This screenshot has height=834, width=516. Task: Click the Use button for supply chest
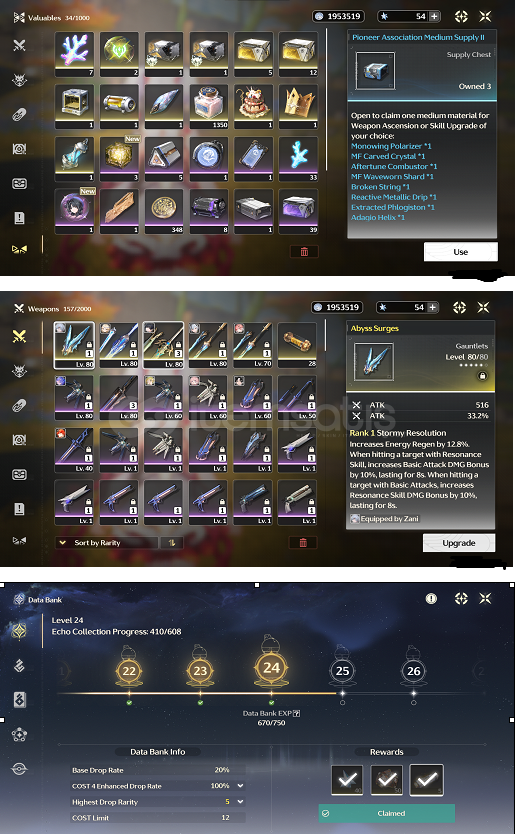[x=461, y=252]
